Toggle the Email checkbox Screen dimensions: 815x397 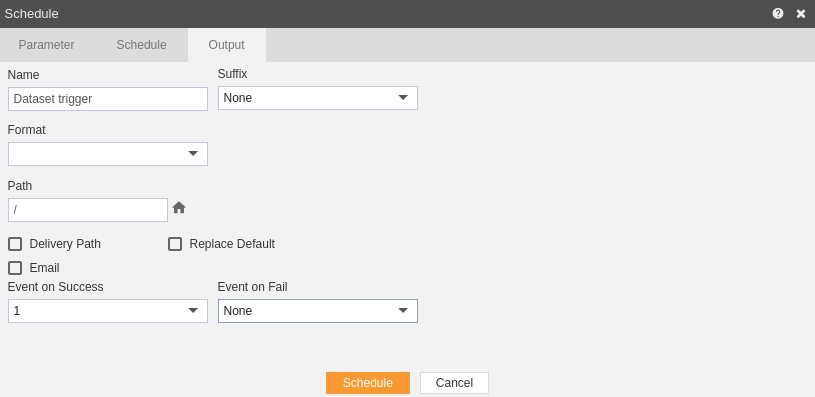coord(15,268)
